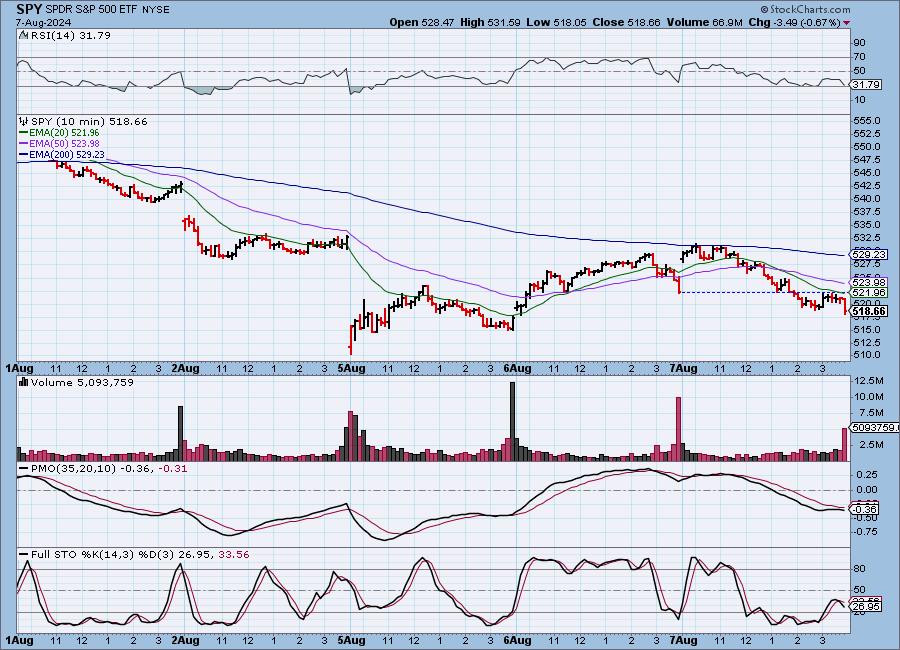Click the price bar icon beside SPY (10 min)
The image size is (900, 650).
[24, 121]
